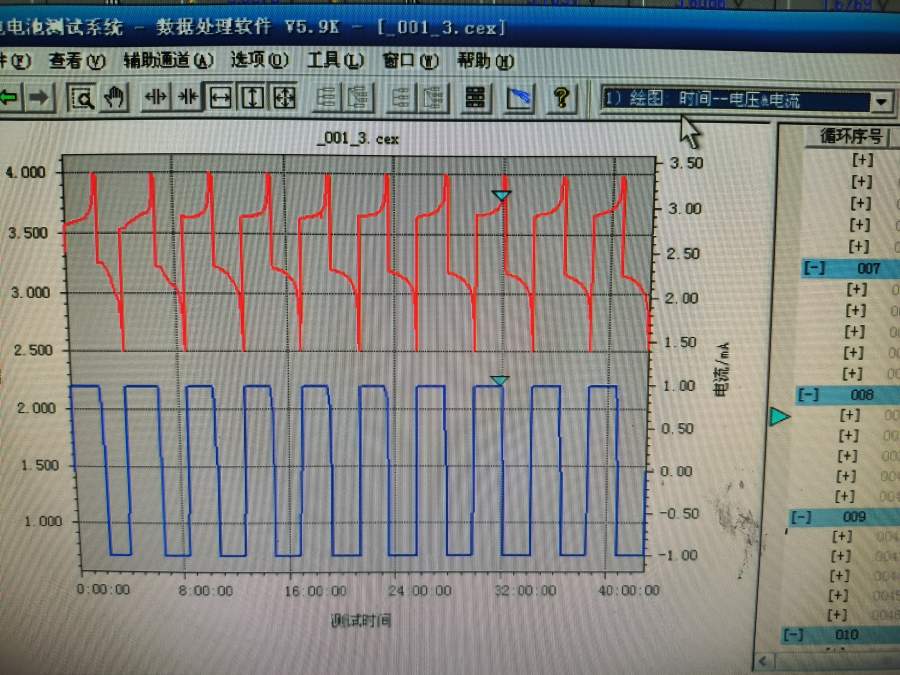The image size is (900, 675).
Task: Open help via the question mark icon
Action: (562, 97)
